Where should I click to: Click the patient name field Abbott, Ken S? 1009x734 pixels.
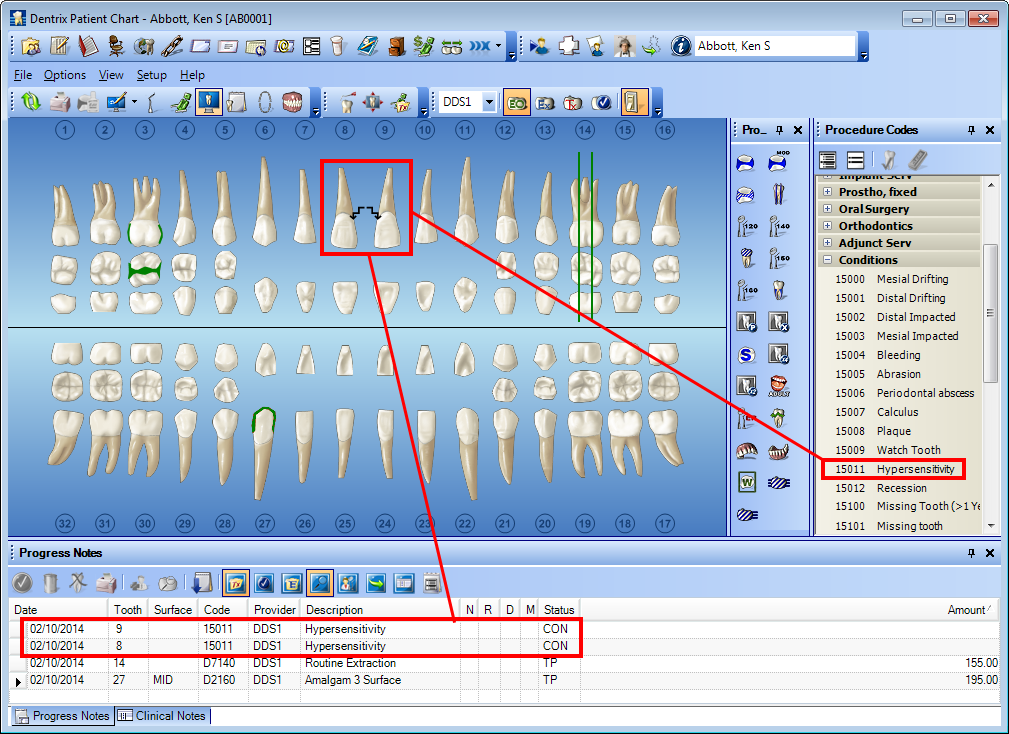pos(775,46)
